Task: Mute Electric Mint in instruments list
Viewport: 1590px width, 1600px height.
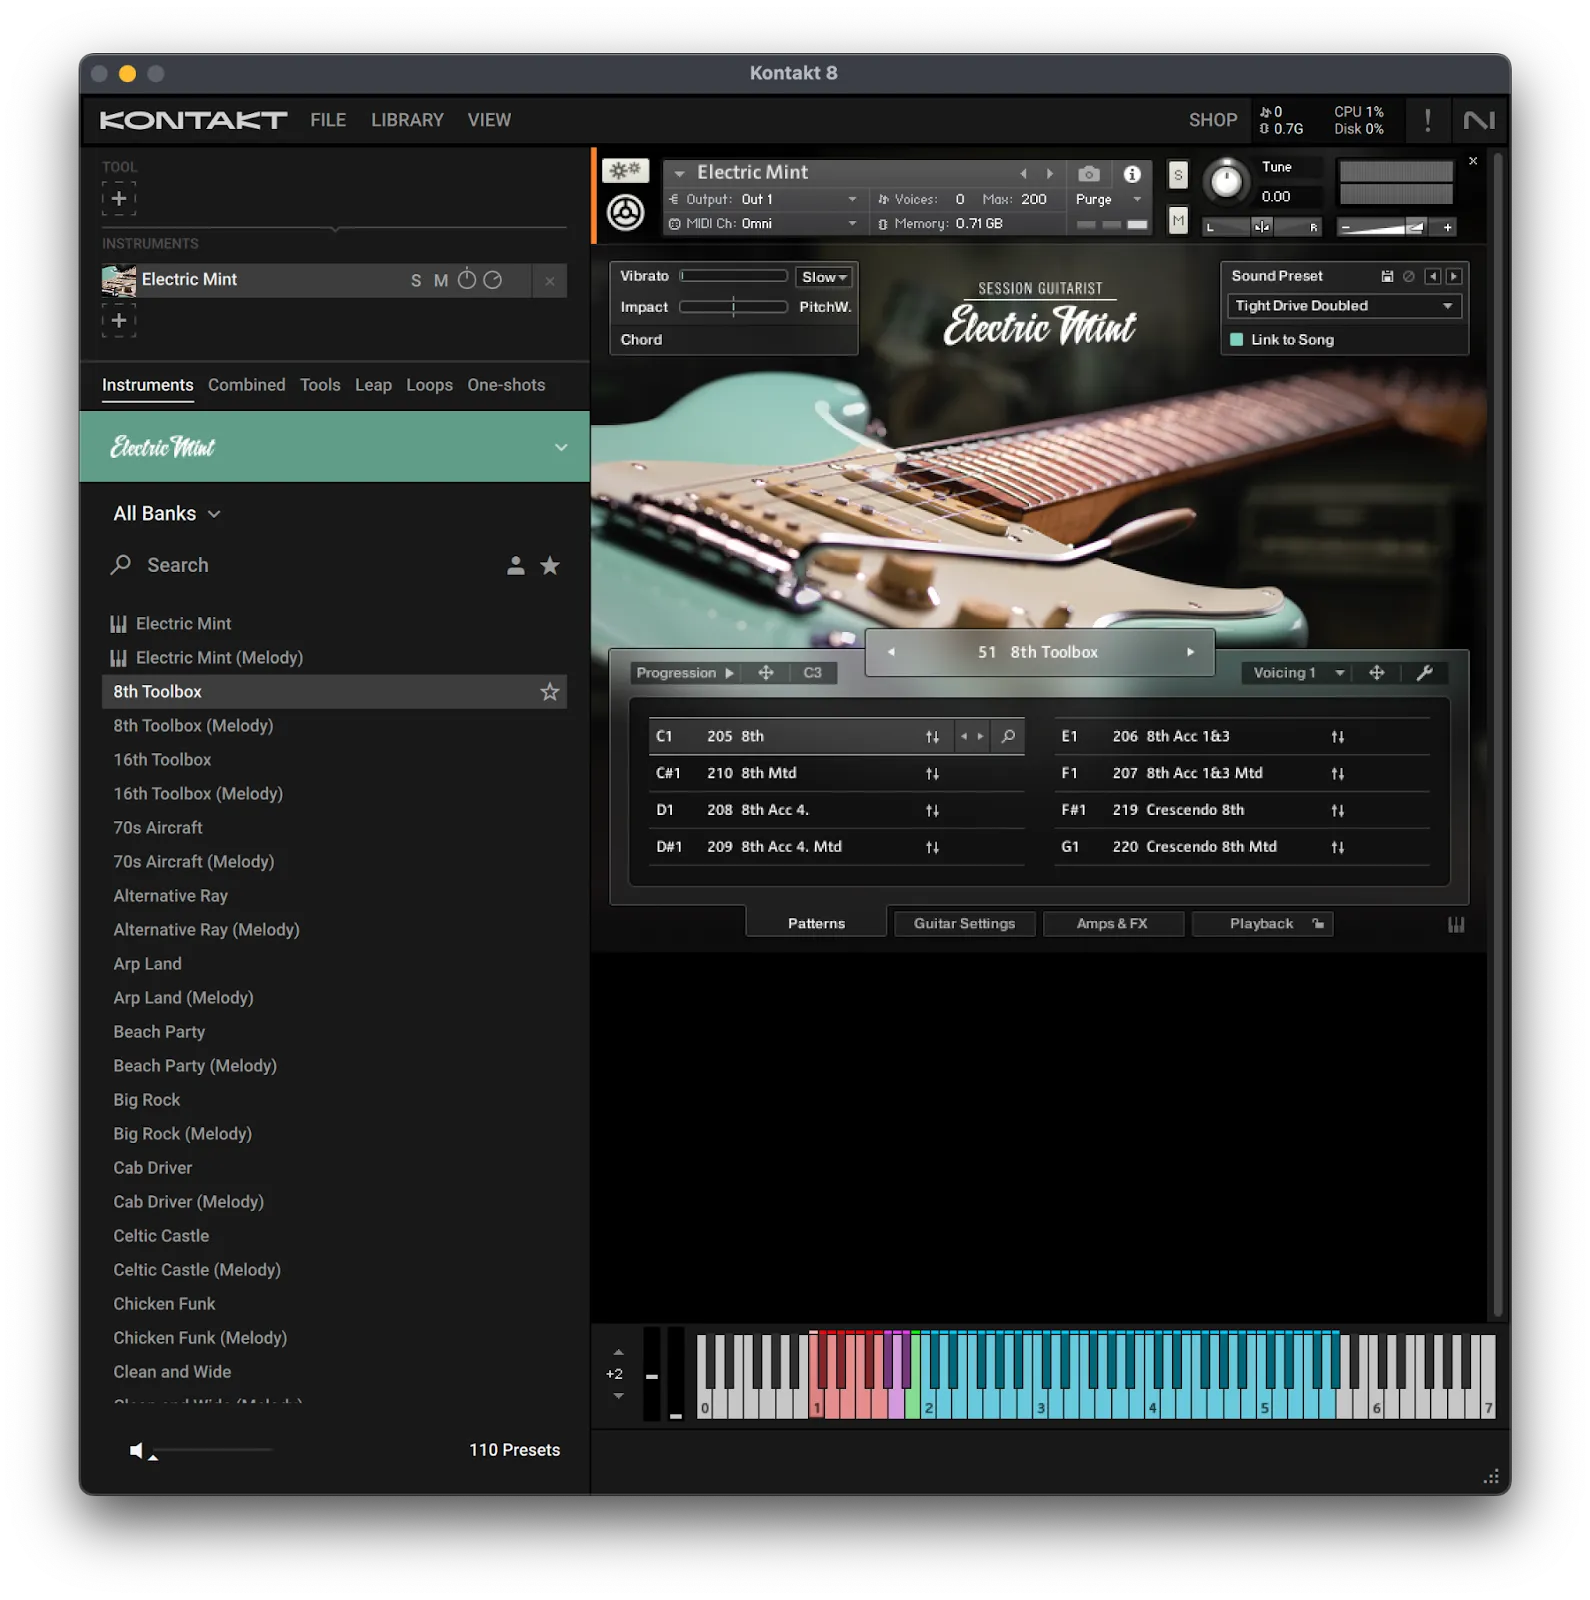Action: point(441,281)
